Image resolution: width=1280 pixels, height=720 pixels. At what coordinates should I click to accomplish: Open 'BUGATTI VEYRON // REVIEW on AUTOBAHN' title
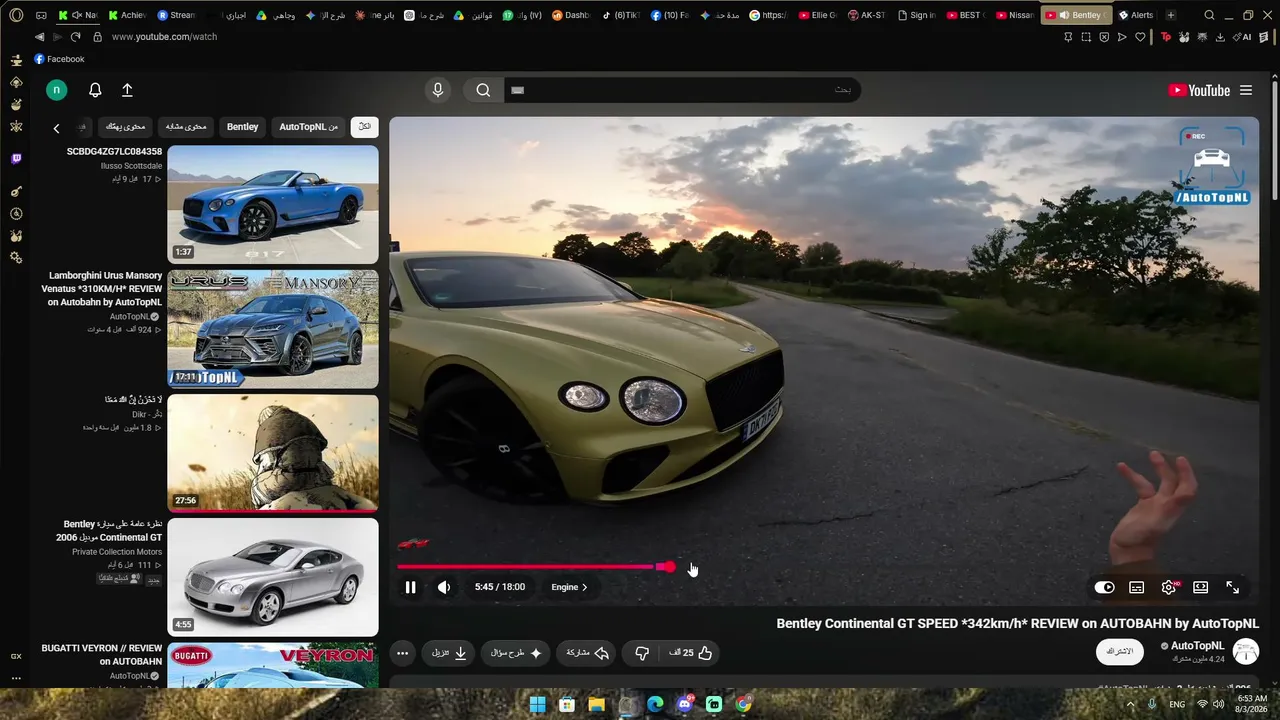[x=102, y=655]
